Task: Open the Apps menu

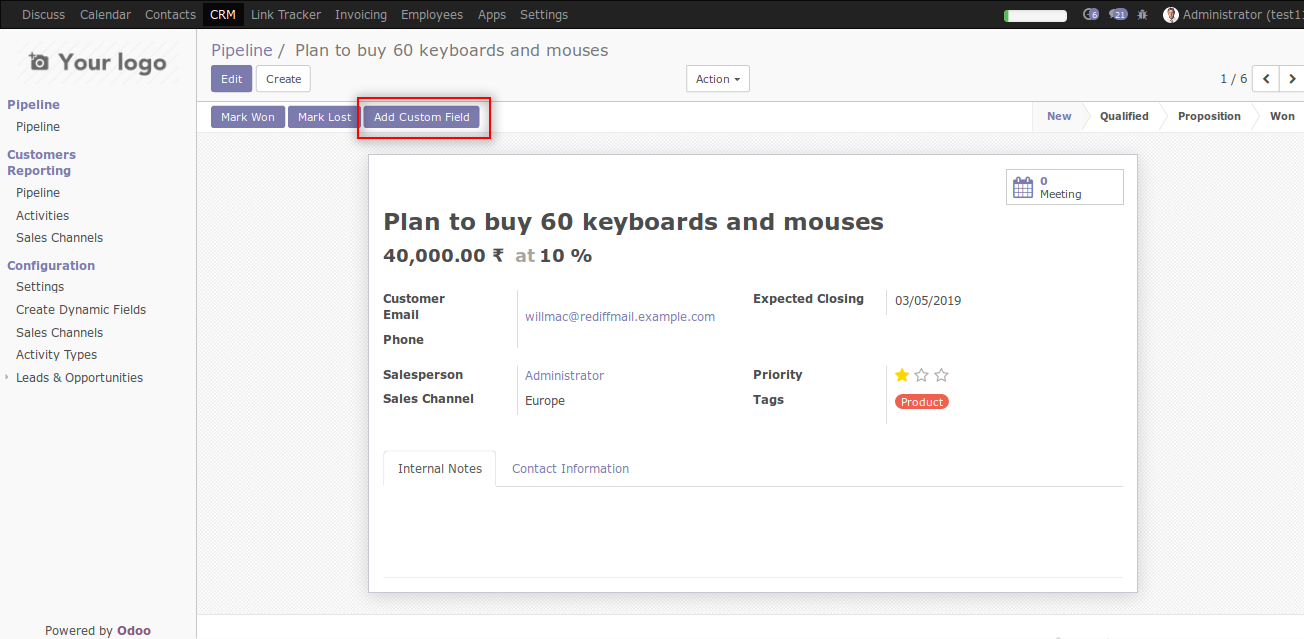Action: pos(492,15)
